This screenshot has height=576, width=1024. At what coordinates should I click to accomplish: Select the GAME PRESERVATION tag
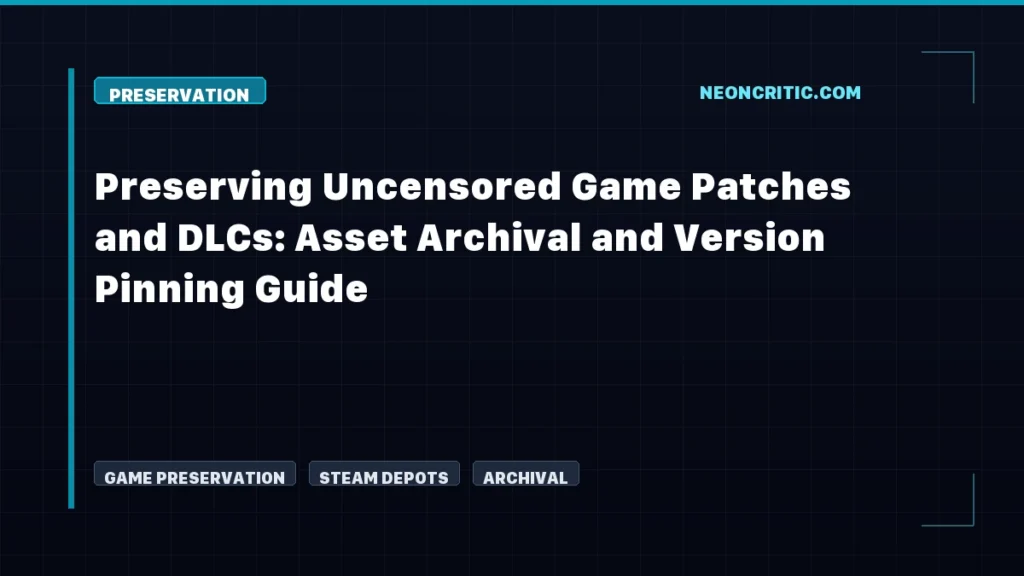pos(195,473)
